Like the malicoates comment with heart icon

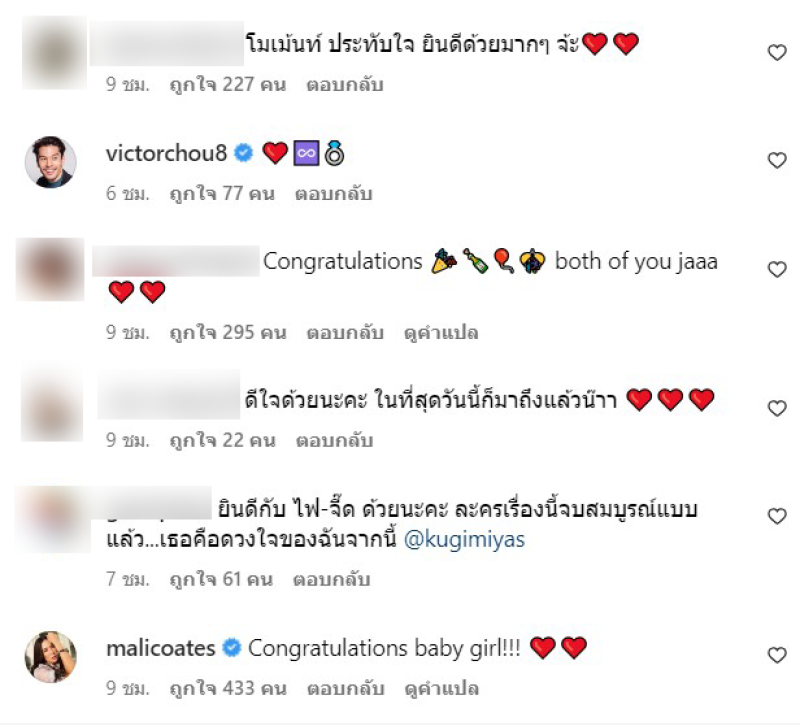tap(777, 655)
